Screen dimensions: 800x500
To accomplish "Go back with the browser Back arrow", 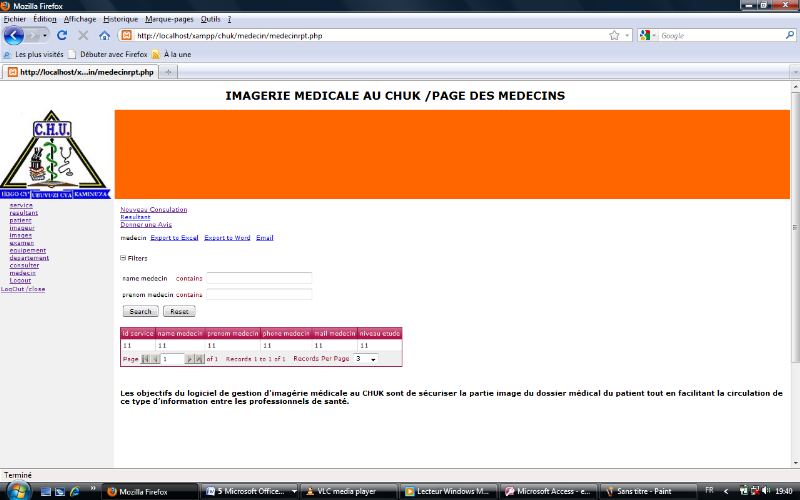I will [x=14, y=35].
